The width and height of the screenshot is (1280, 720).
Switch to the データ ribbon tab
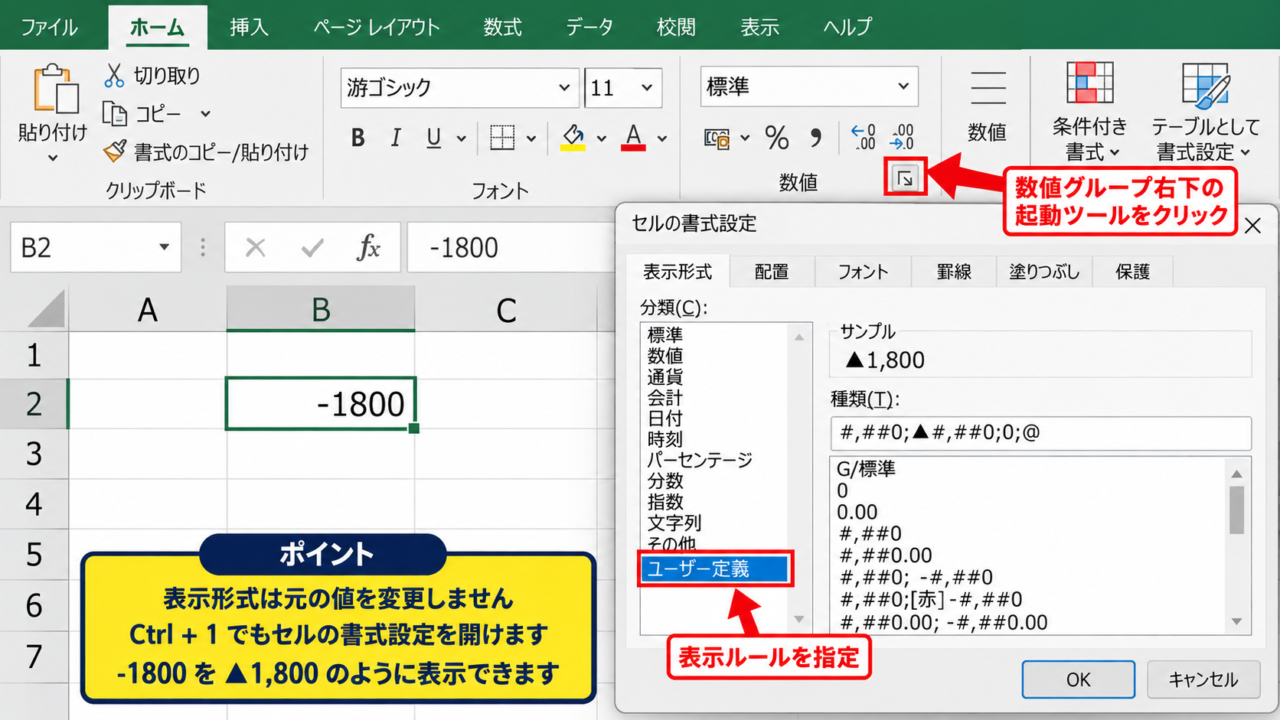click(589, 27)
